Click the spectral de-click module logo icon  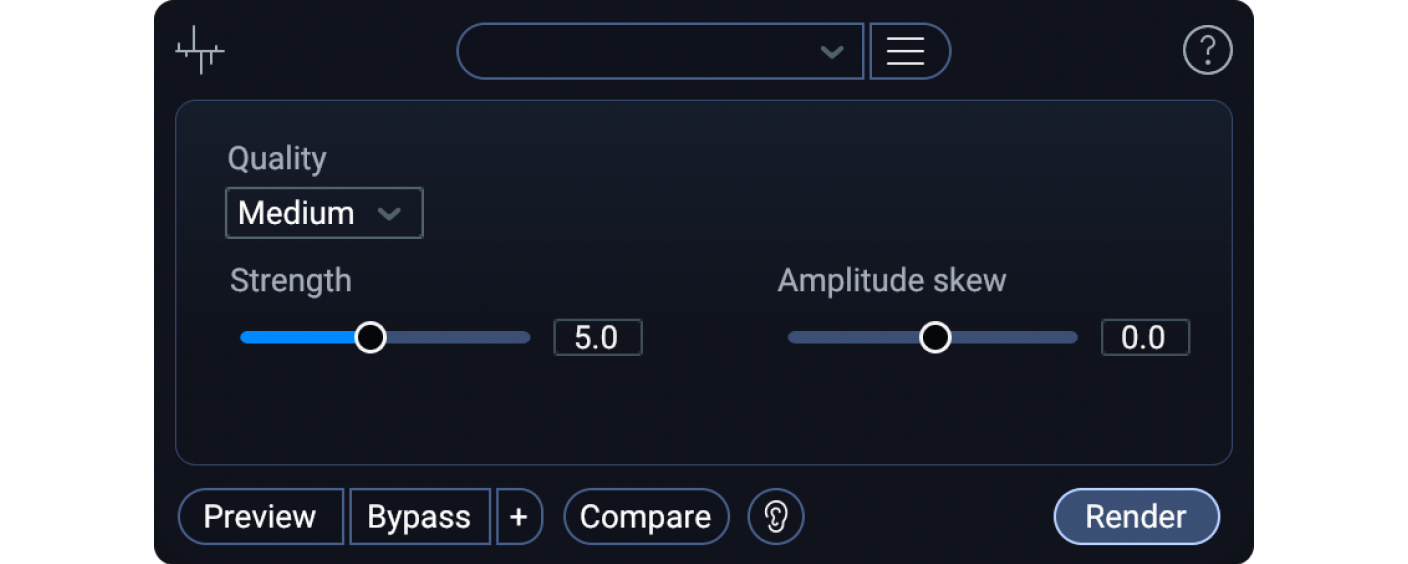pos(200,50)
